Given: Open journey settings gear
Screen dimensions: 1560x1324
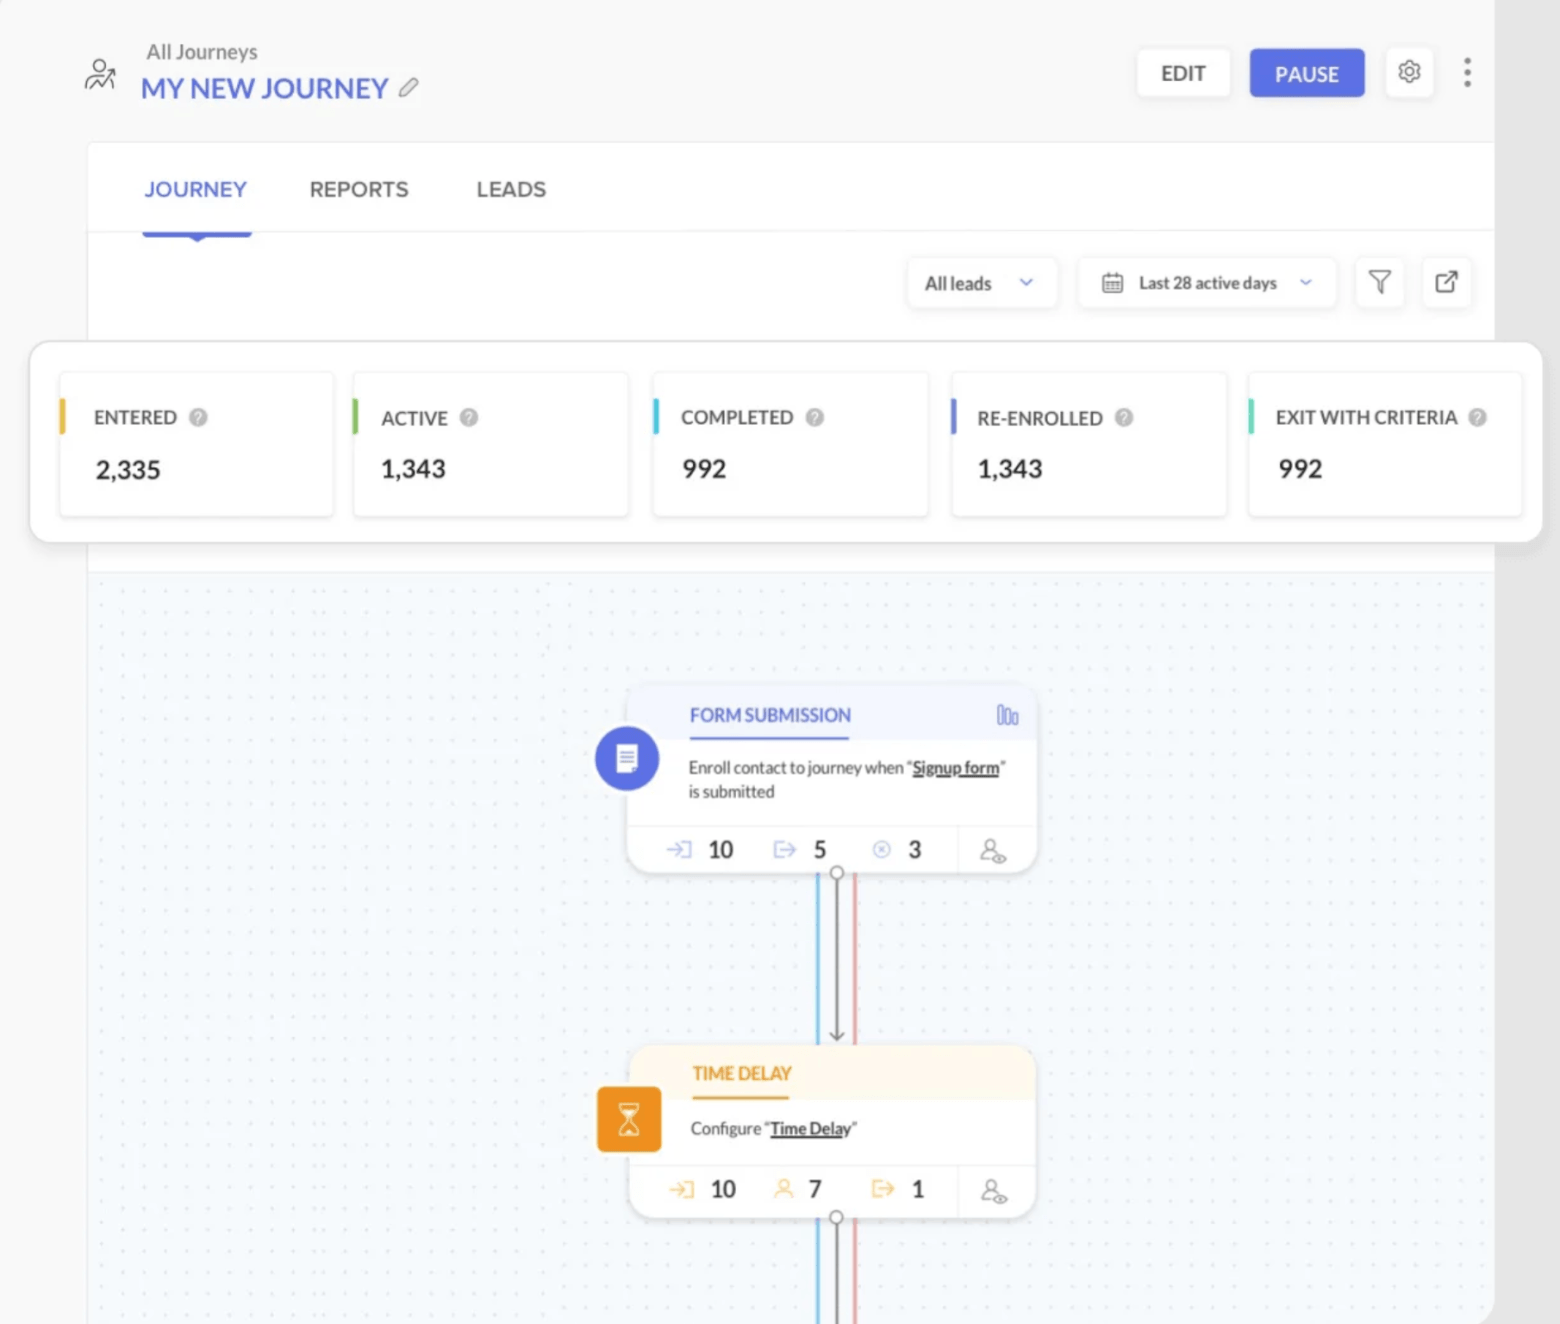Looking at the screenshot, I should 1409,72.
